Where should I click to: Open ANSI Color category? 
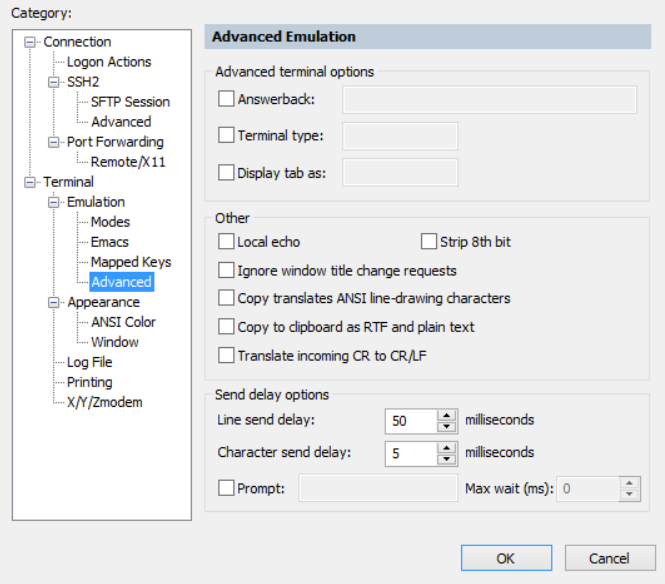click(x=123, y=322)
